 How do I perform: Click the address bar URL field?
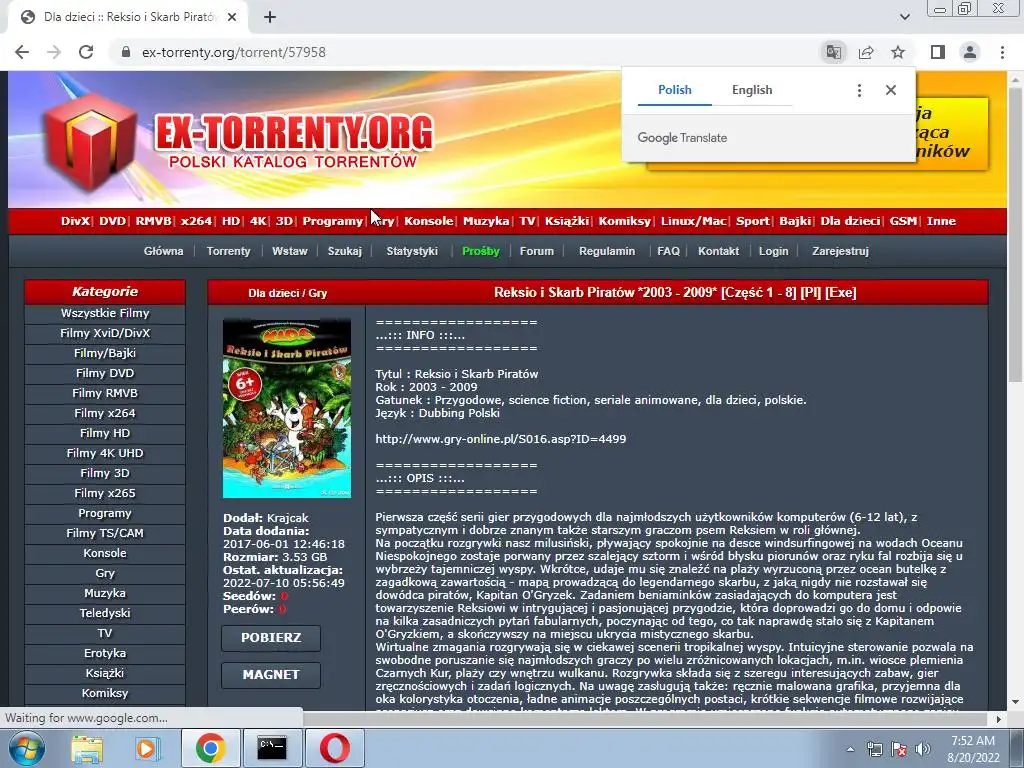[457, 52]
